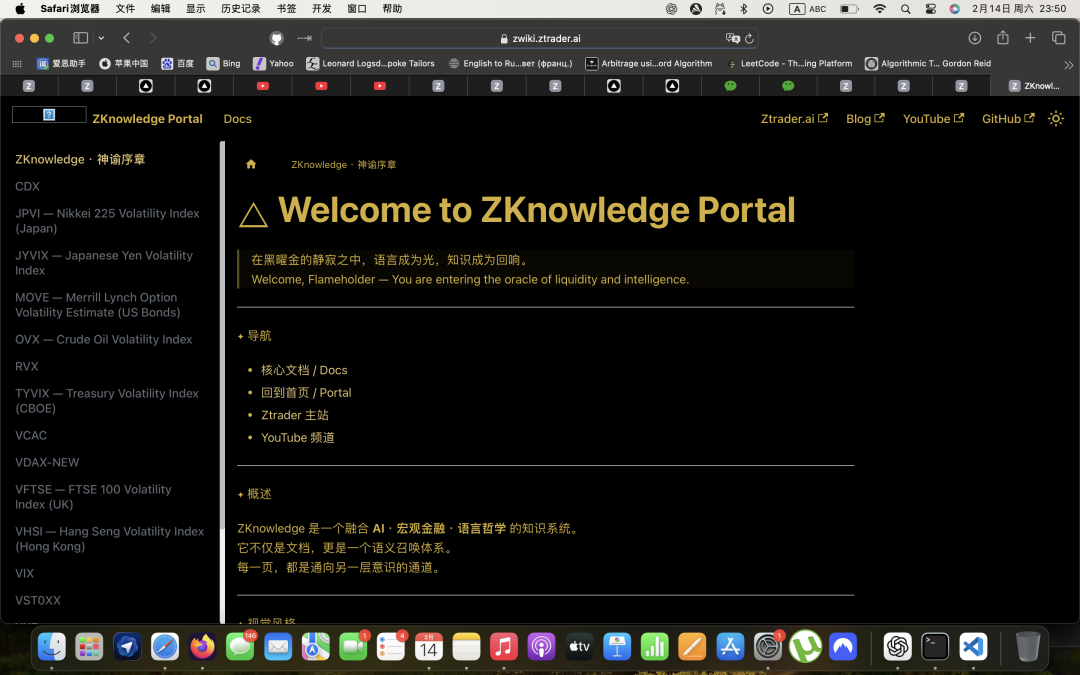Click the zwiki.ztrader.ai address field
1080x675 pixels.
pyautogui.click(x=546, y=39)
